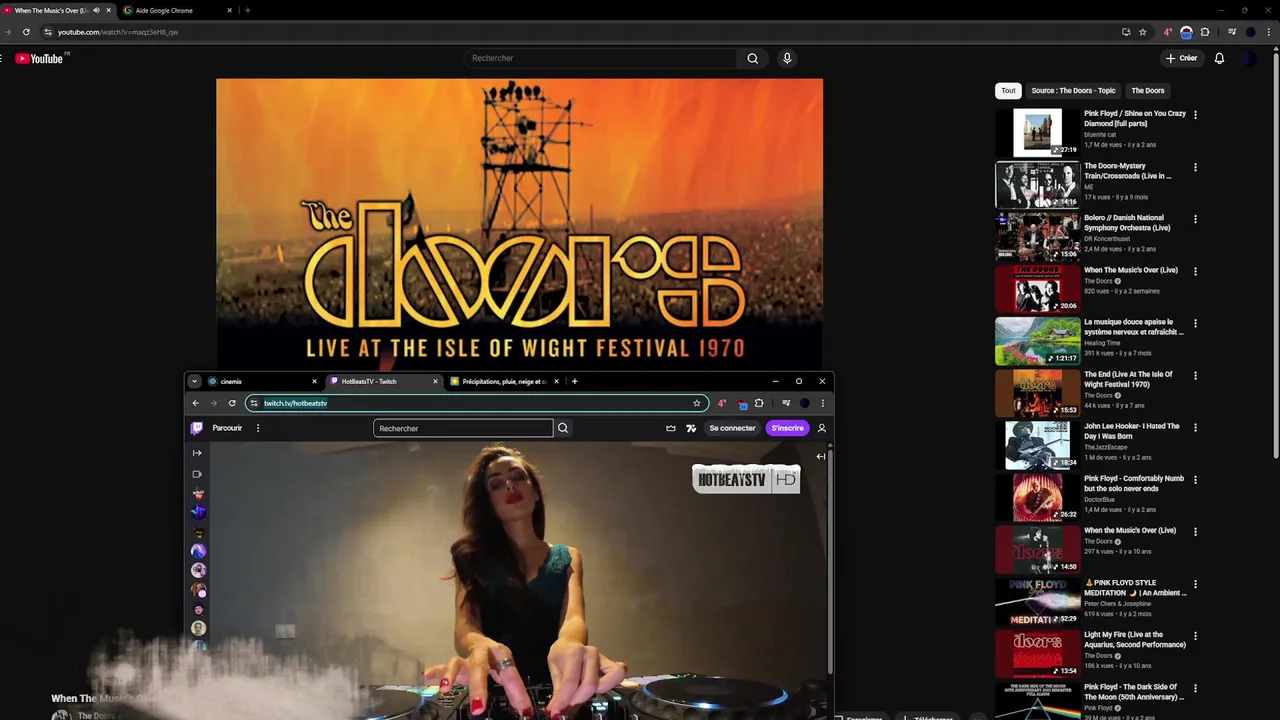Open options for Bolero Danish National Symphony video
The height and width of the screenshot is (720, 1280).
pyautogui.click(x=1195, y=219)
